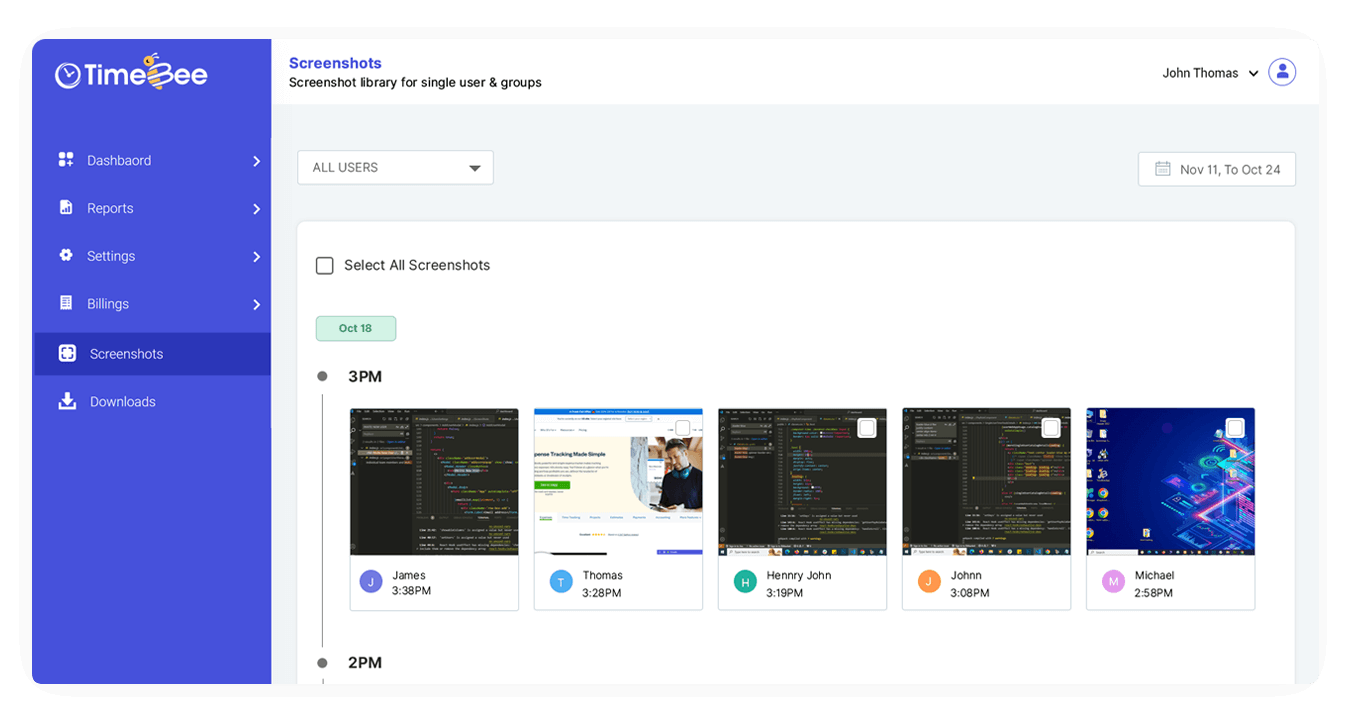Image resolution: width=1345 pixels, height=724 pixels.
Task: Open the John Thomas account dropdown
Action: click(1210, 72)
